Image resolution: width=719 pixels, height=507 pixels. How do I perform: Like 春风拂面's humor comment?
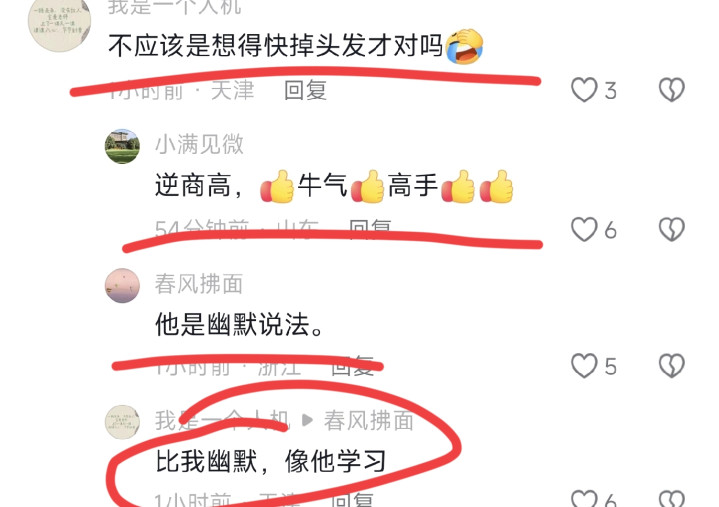coord(584,365)
